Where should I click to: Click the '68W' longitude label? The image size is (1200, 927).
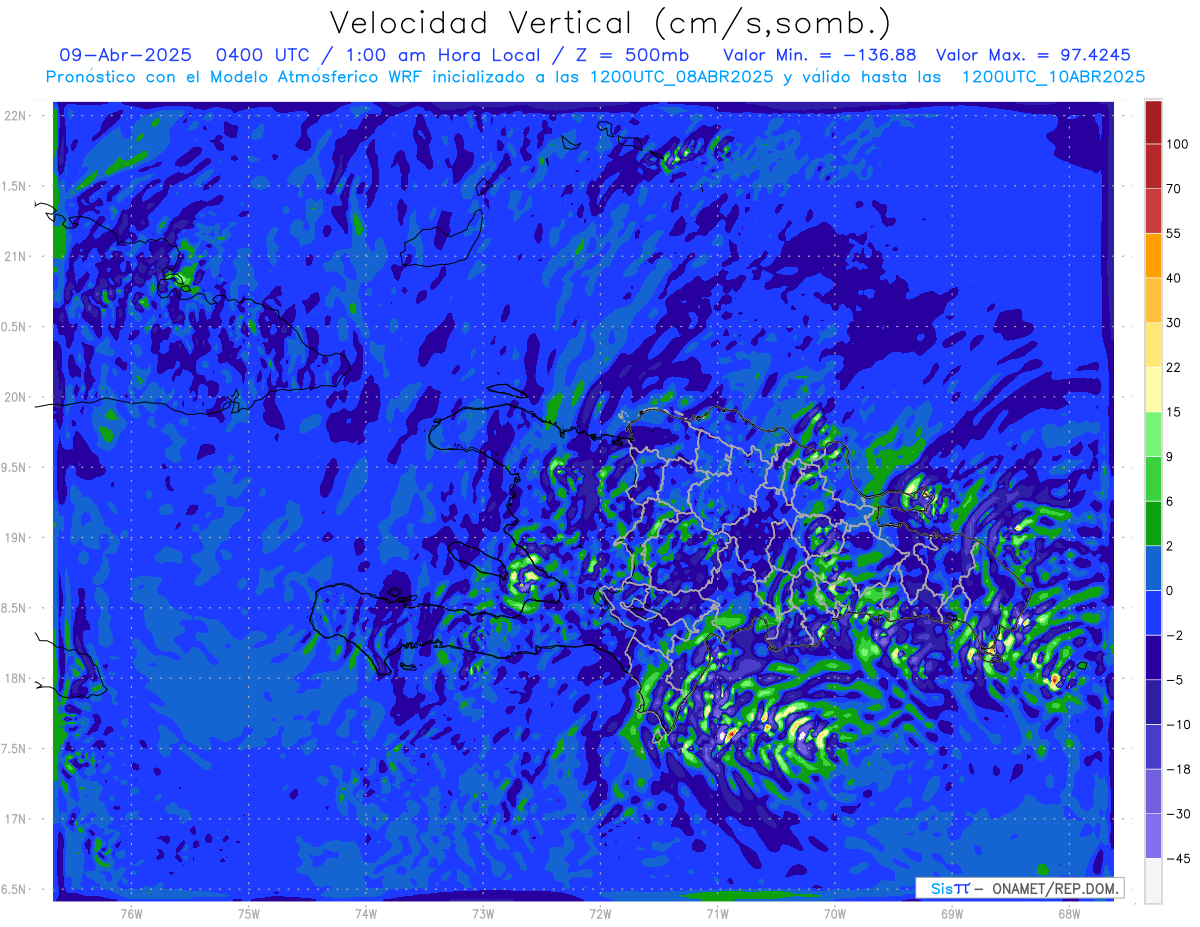point(1069,913)
